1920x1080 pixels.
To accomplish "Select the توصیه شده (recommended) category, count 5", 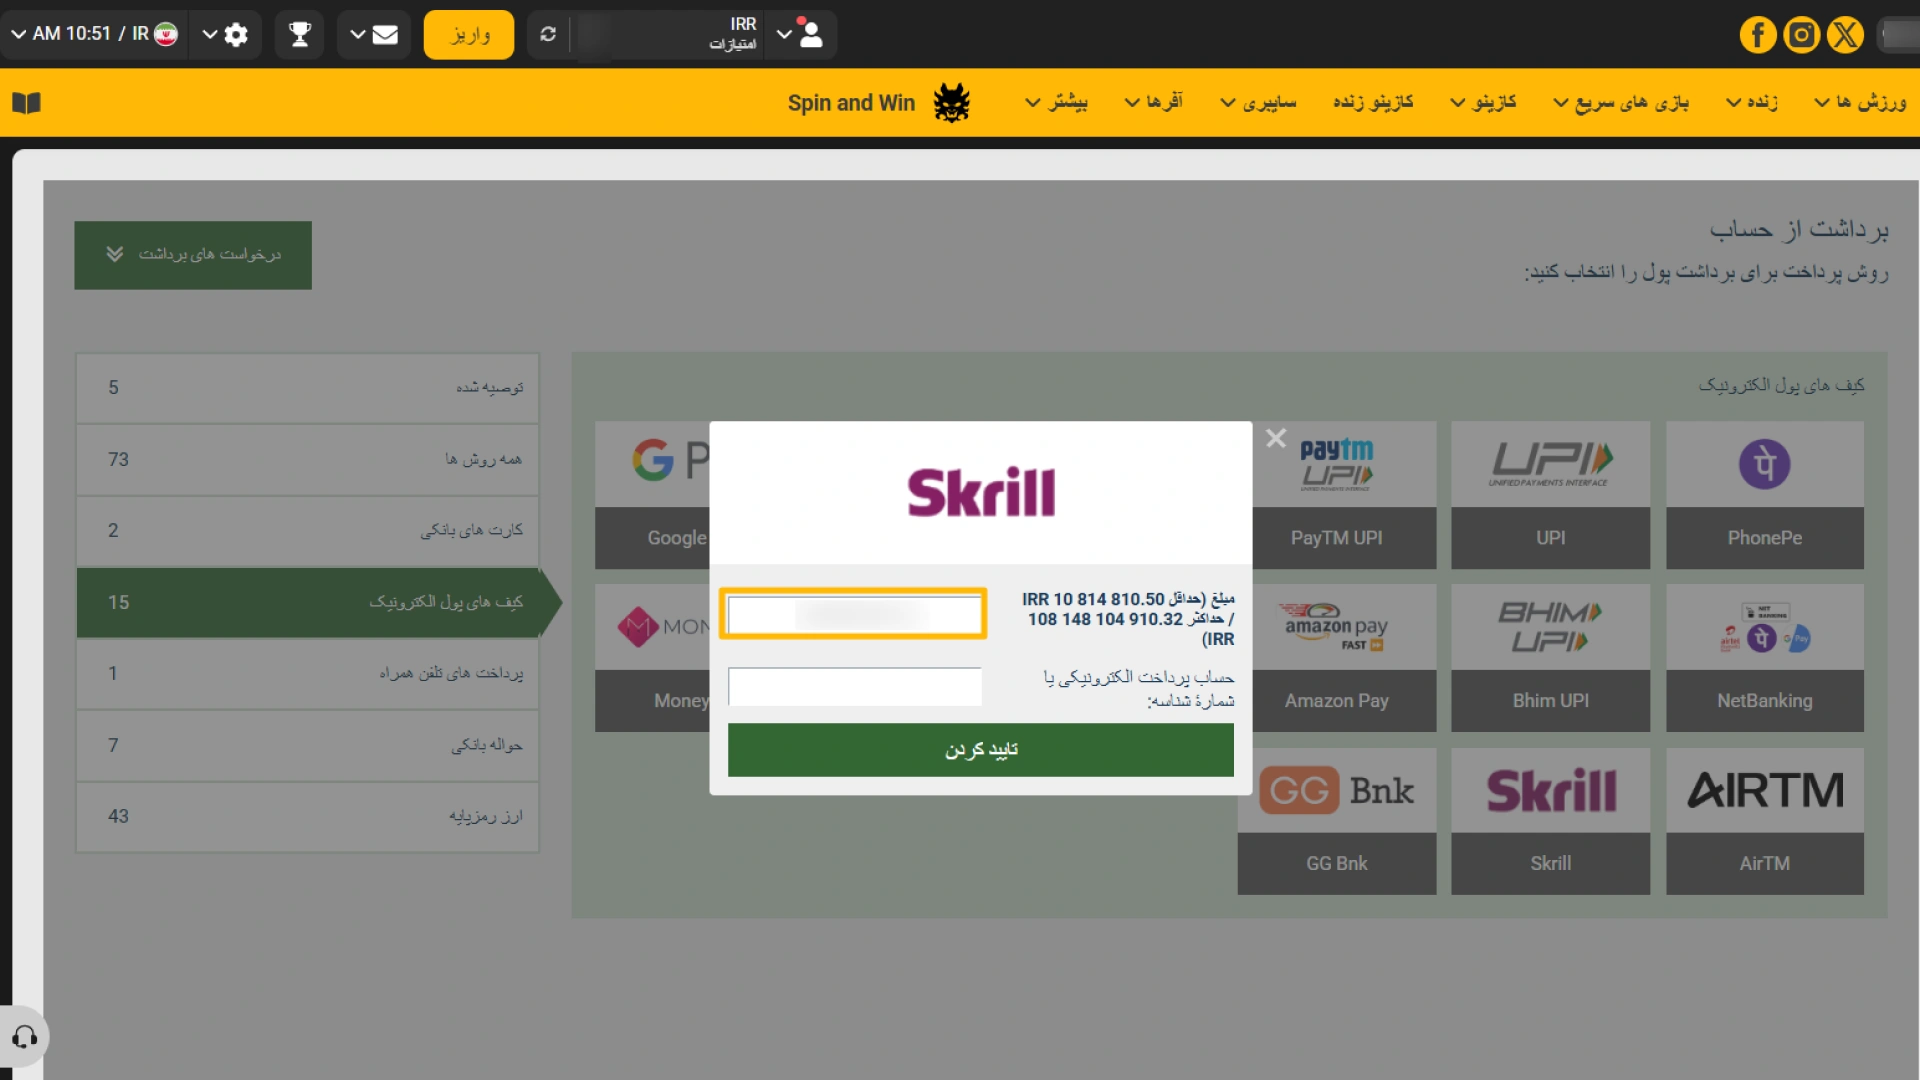I will point(308,388).
